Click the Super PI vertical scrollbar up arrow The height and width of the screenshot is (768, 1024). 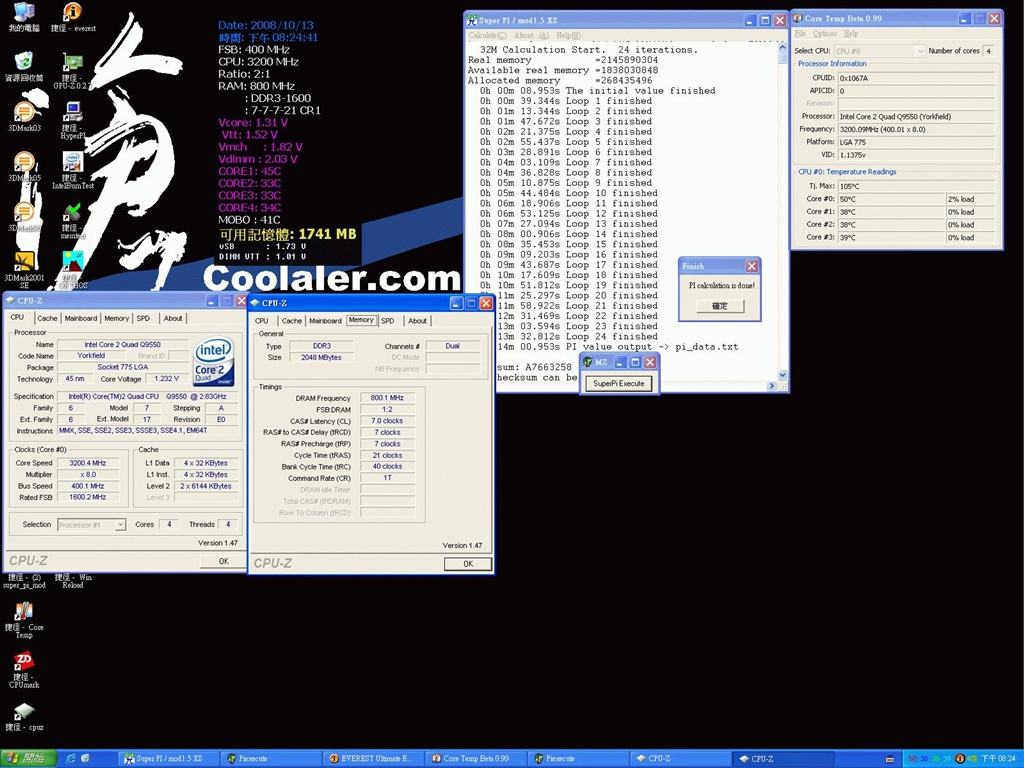[782, 48]
